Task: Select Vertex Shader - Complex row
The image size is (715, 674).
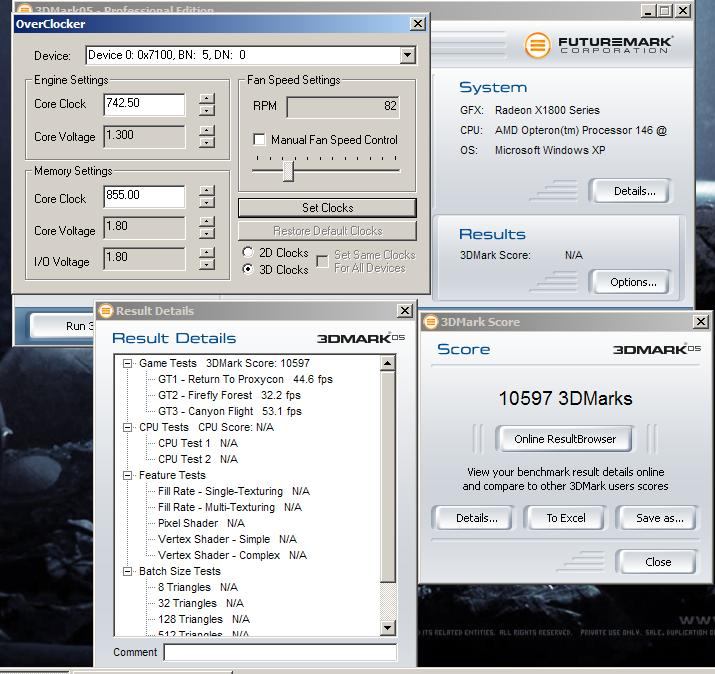Action: coord(233,555)
